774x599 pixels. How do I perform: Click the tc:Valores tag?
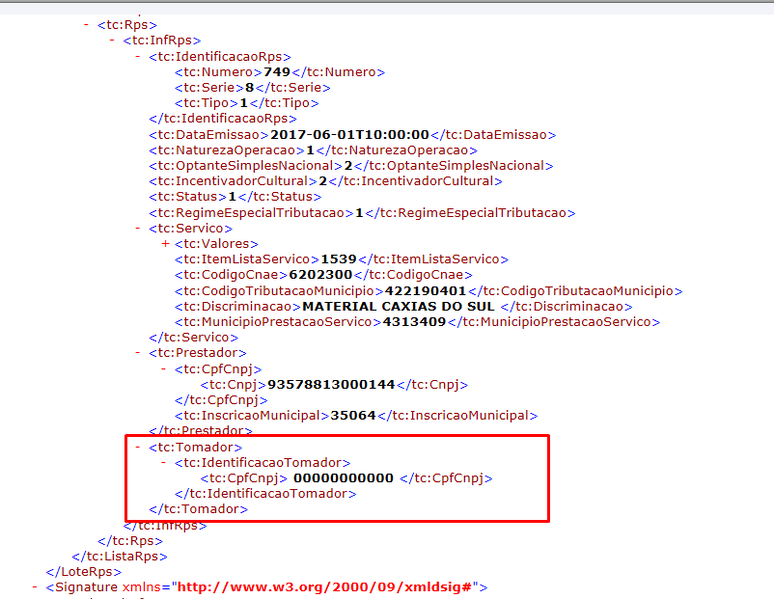(216, 243)
